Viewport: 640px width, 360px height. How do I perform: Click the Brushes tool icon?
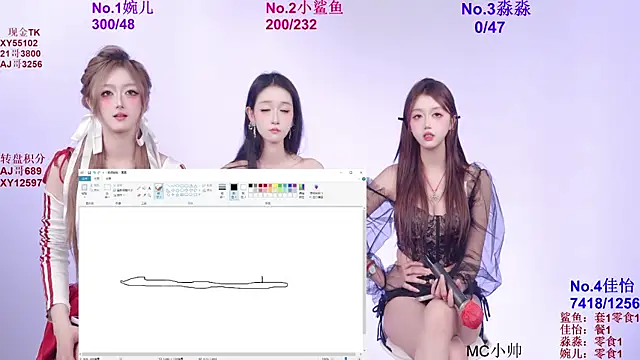pyautogui.click(x=158, y=187)
